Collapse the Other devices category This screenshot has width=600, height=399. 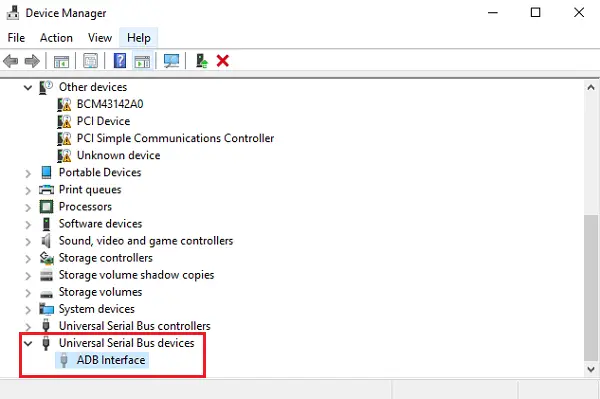point(28,88)
